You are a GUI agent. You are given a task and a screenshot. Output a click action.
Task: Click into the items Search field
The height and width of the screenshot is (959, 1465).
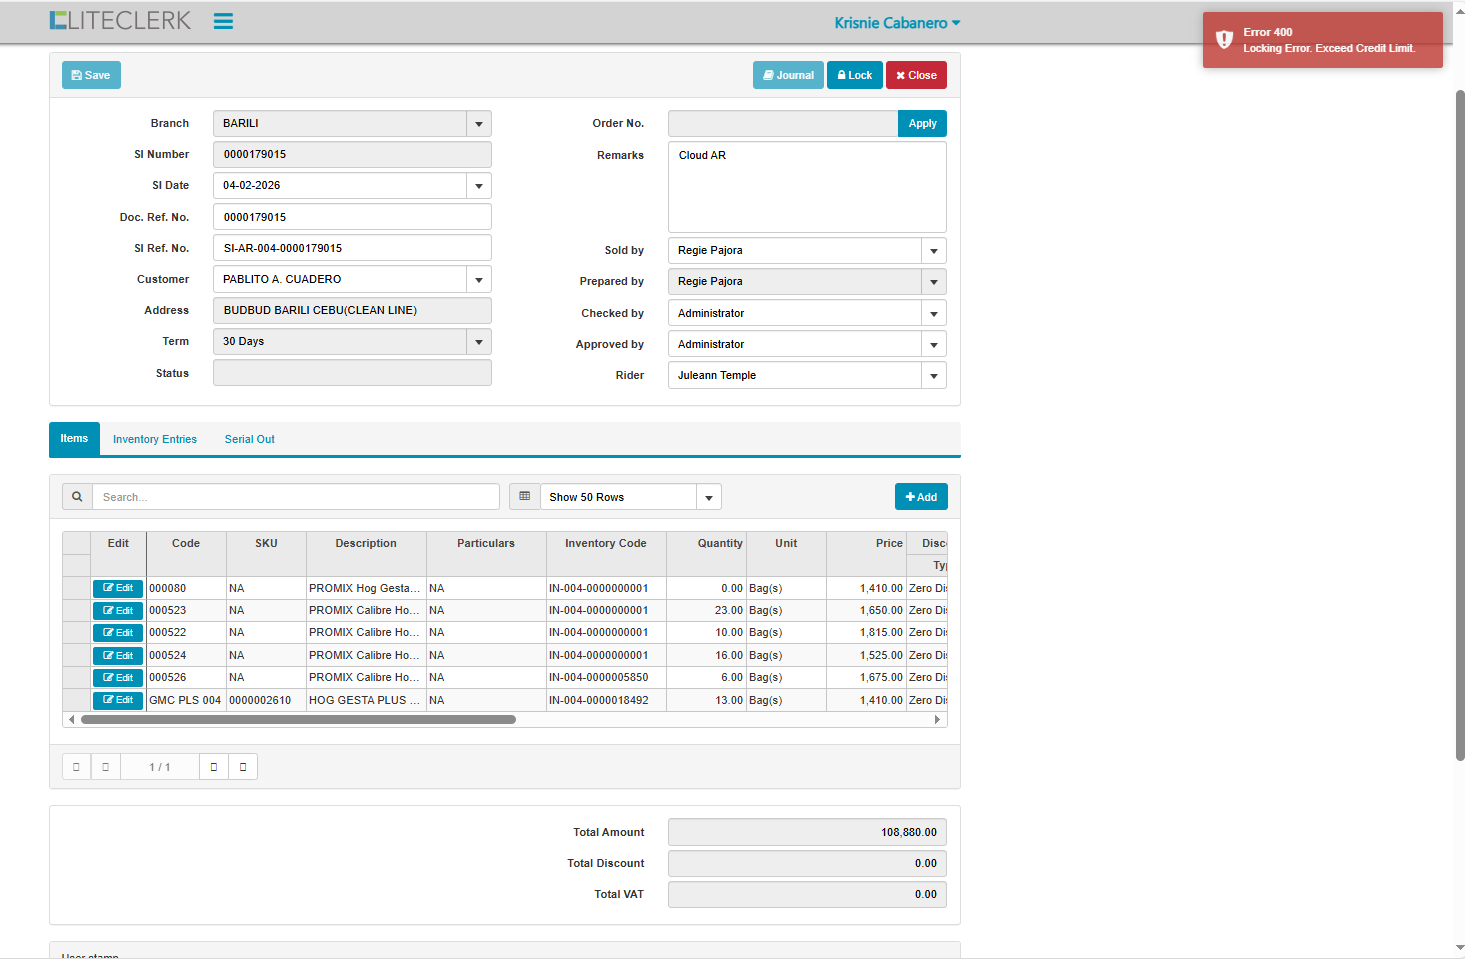click(x=296, y=497)
